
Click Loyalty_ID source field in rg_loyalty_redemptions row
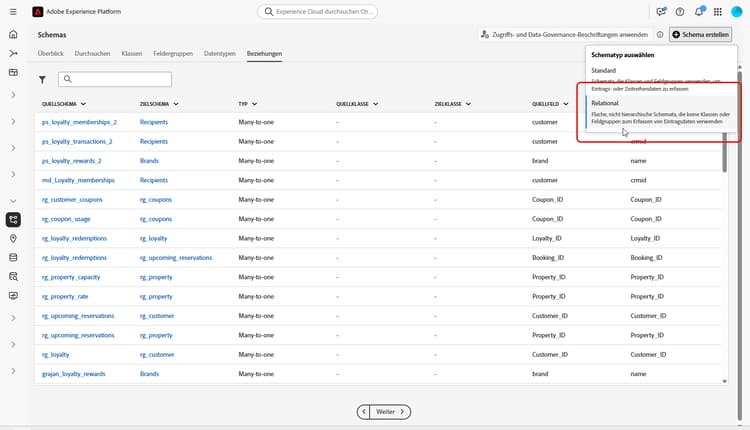coord(547,238)
